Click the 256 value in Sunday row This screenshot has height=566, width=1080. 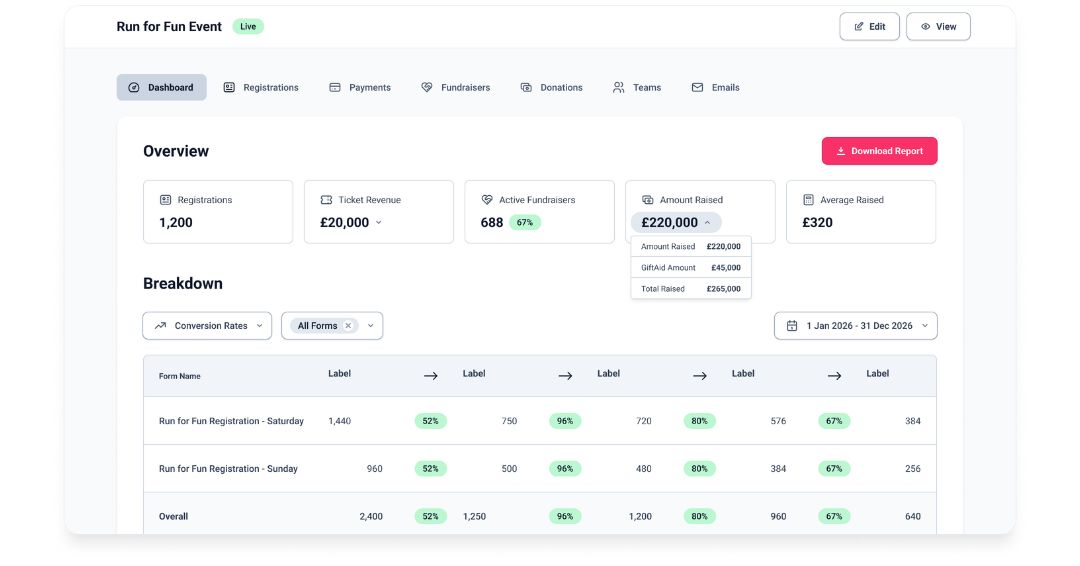(x=913, y=469)
